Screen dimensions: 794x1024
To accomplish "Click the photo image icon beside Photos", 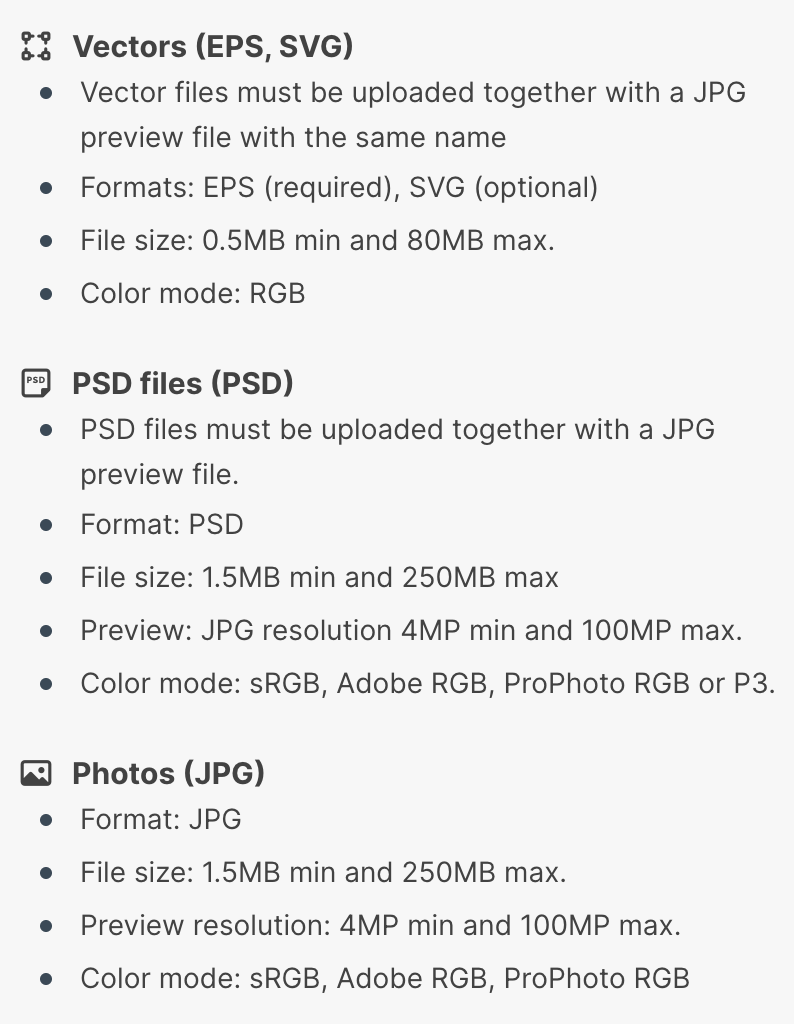I will coord(36,773).
